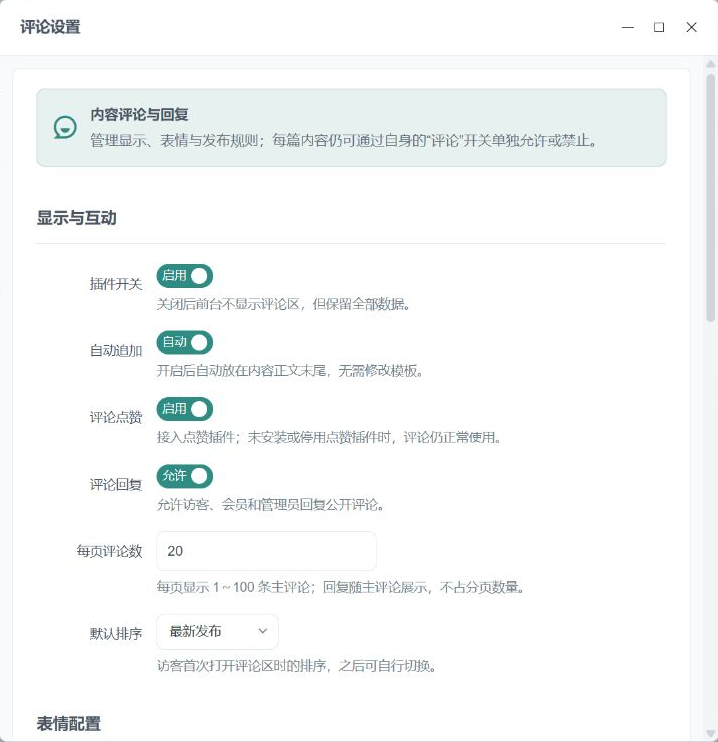Disable the 插件开关 toggle
Viewport: 718px width, 742px height.
185,276
